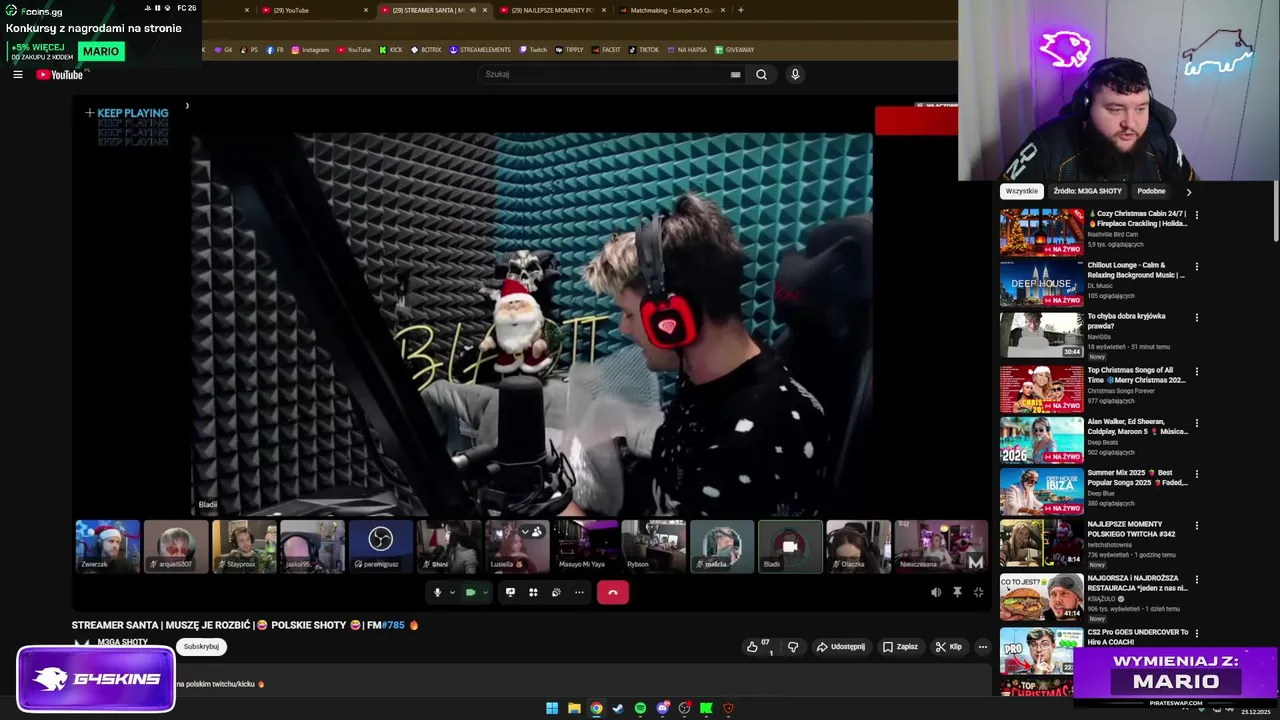Select the peremigiusz OBS participant tile

[x=380, y=546]
